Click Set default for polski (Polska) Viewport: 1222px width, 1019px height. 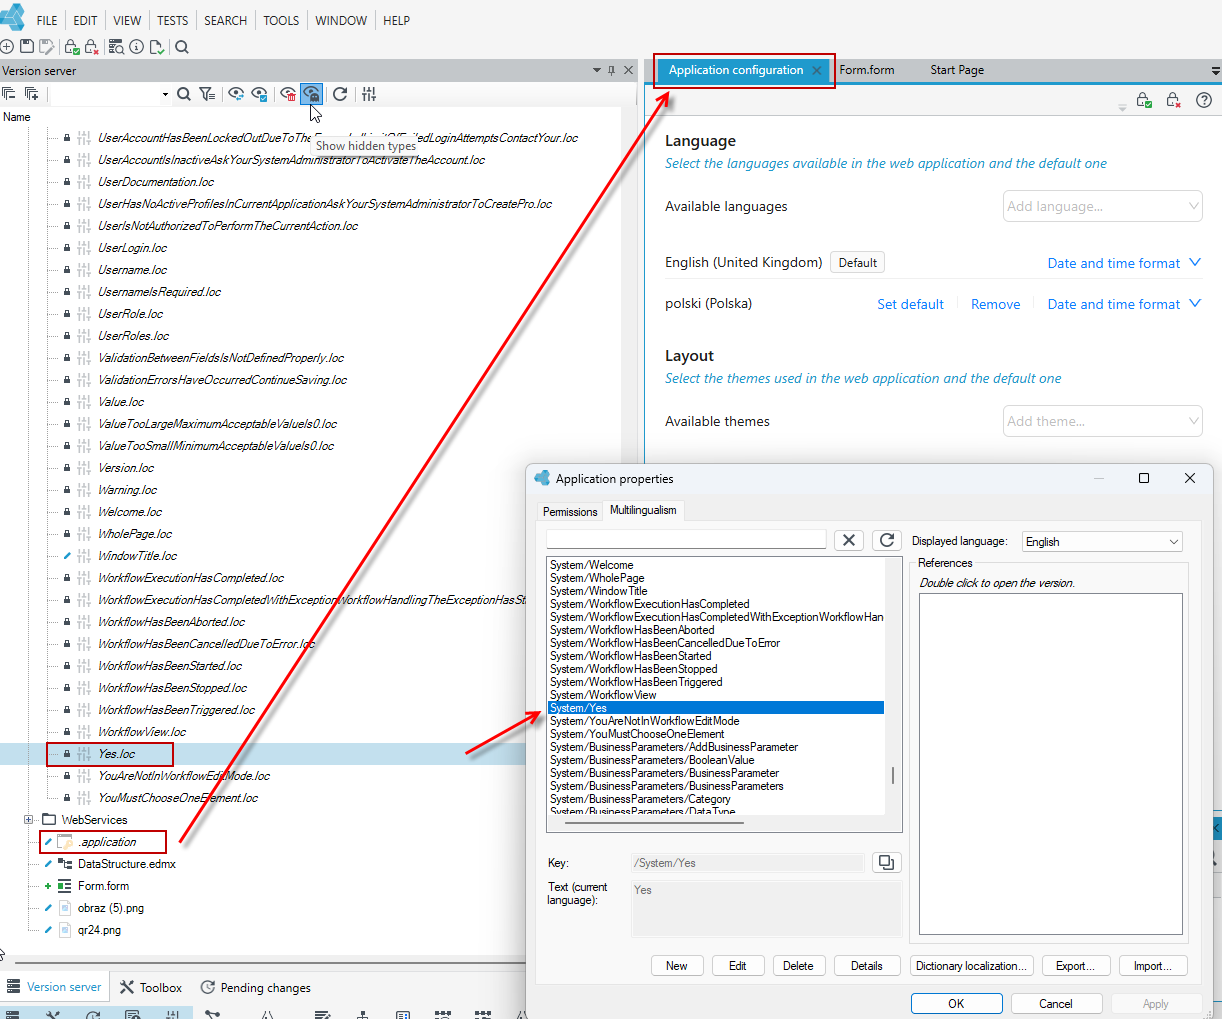click(x=910, y=304)
